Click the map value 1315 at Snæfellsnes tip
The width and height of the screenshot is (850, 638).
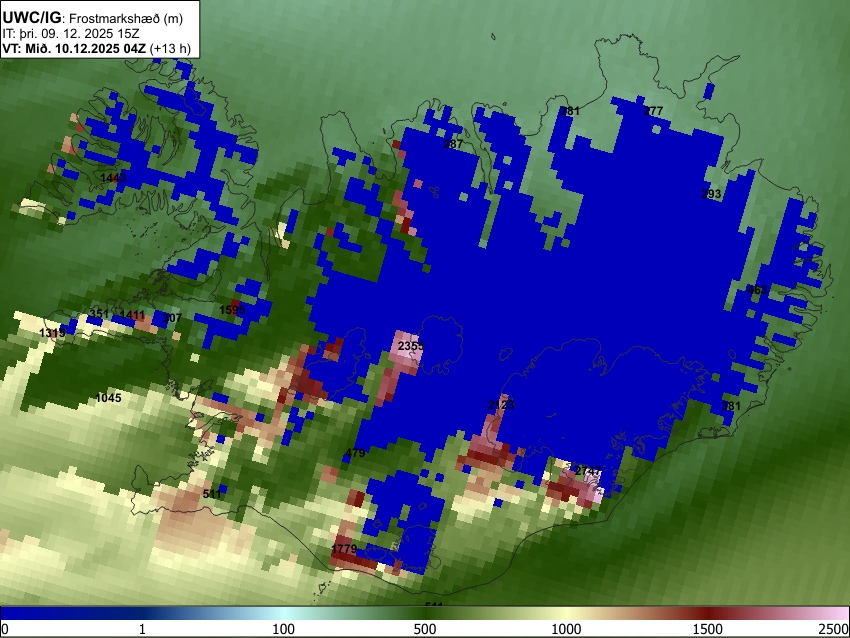[53, 332]
